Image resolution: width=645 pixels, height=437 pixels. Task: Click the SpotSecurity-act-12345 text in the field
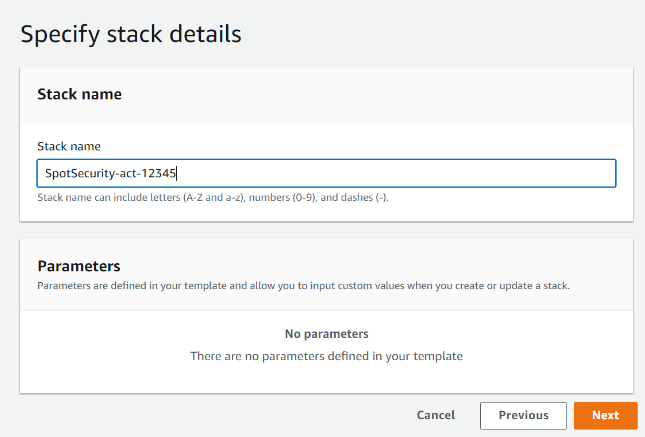[x=110, y=173]
